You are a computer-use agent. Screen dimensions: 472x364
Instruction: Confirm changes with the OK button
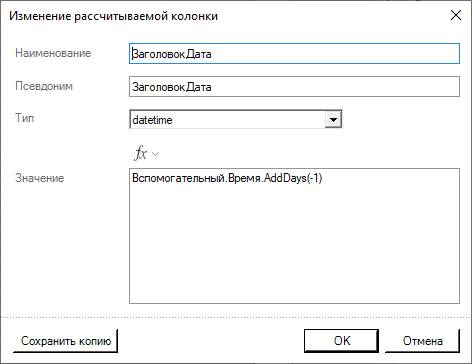click(342, 341)
